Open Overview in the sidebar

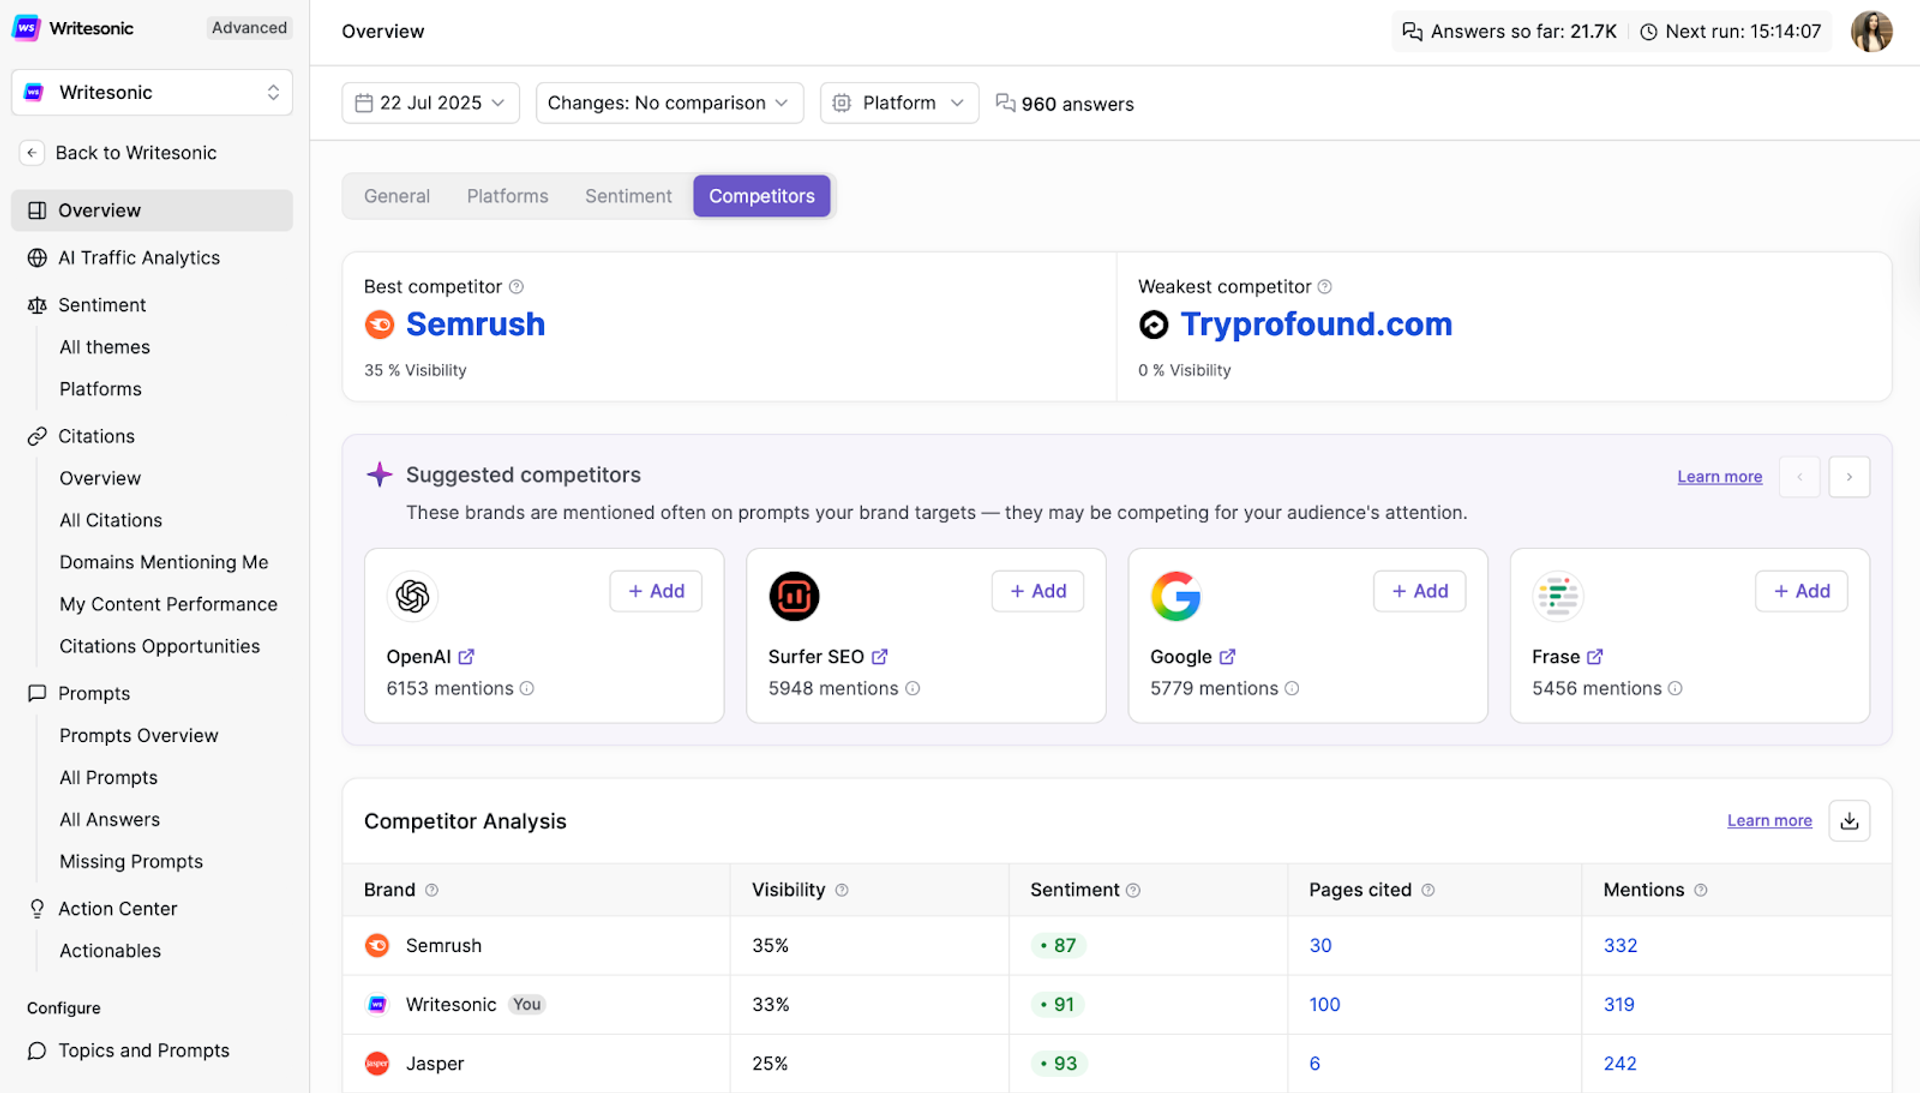pyautogui.click(x=152, y=210)
